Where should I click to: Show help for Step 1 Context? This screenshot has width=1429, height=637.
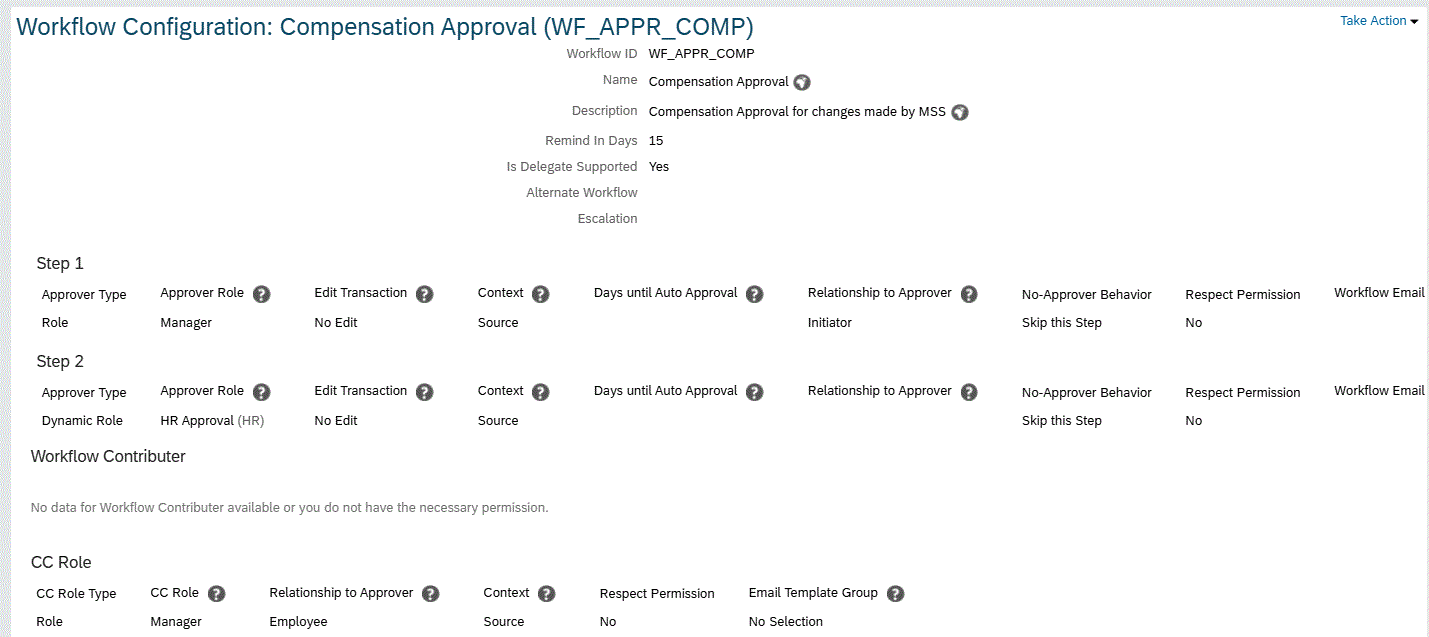pyautogui.click(x=541, y=294)
